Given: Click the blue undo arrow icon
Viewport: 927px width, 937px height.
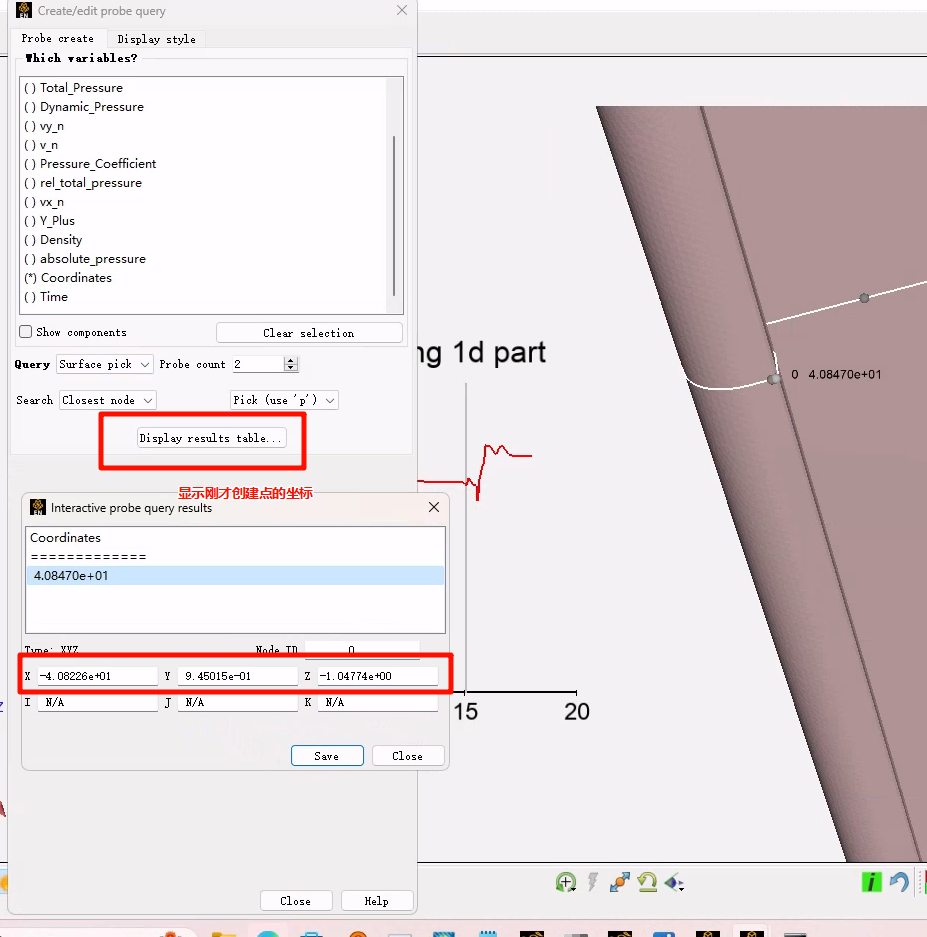Looking at the screenshot, I should [x=899, y=882].
